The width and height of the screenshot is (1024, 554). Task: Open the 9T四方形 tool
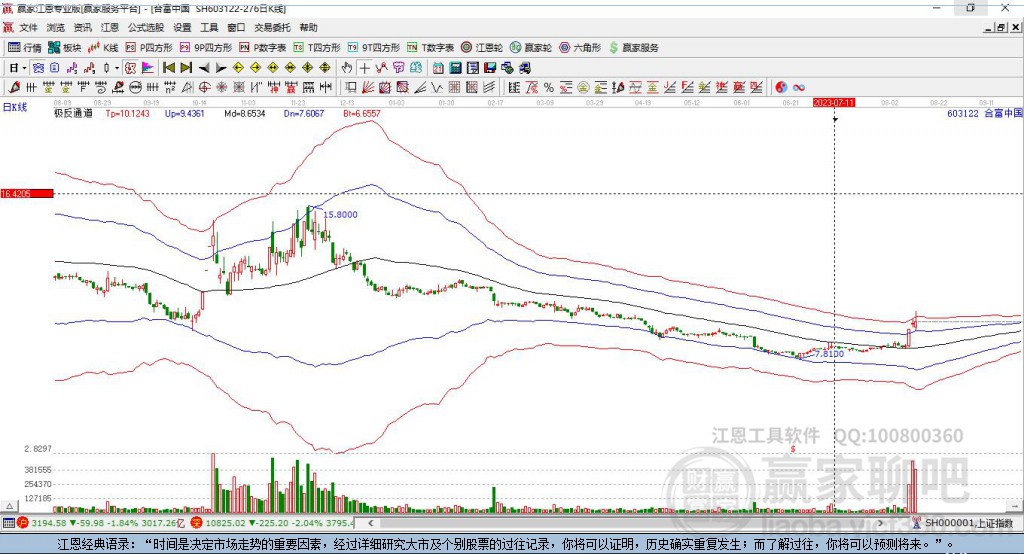tap(374, 48)
